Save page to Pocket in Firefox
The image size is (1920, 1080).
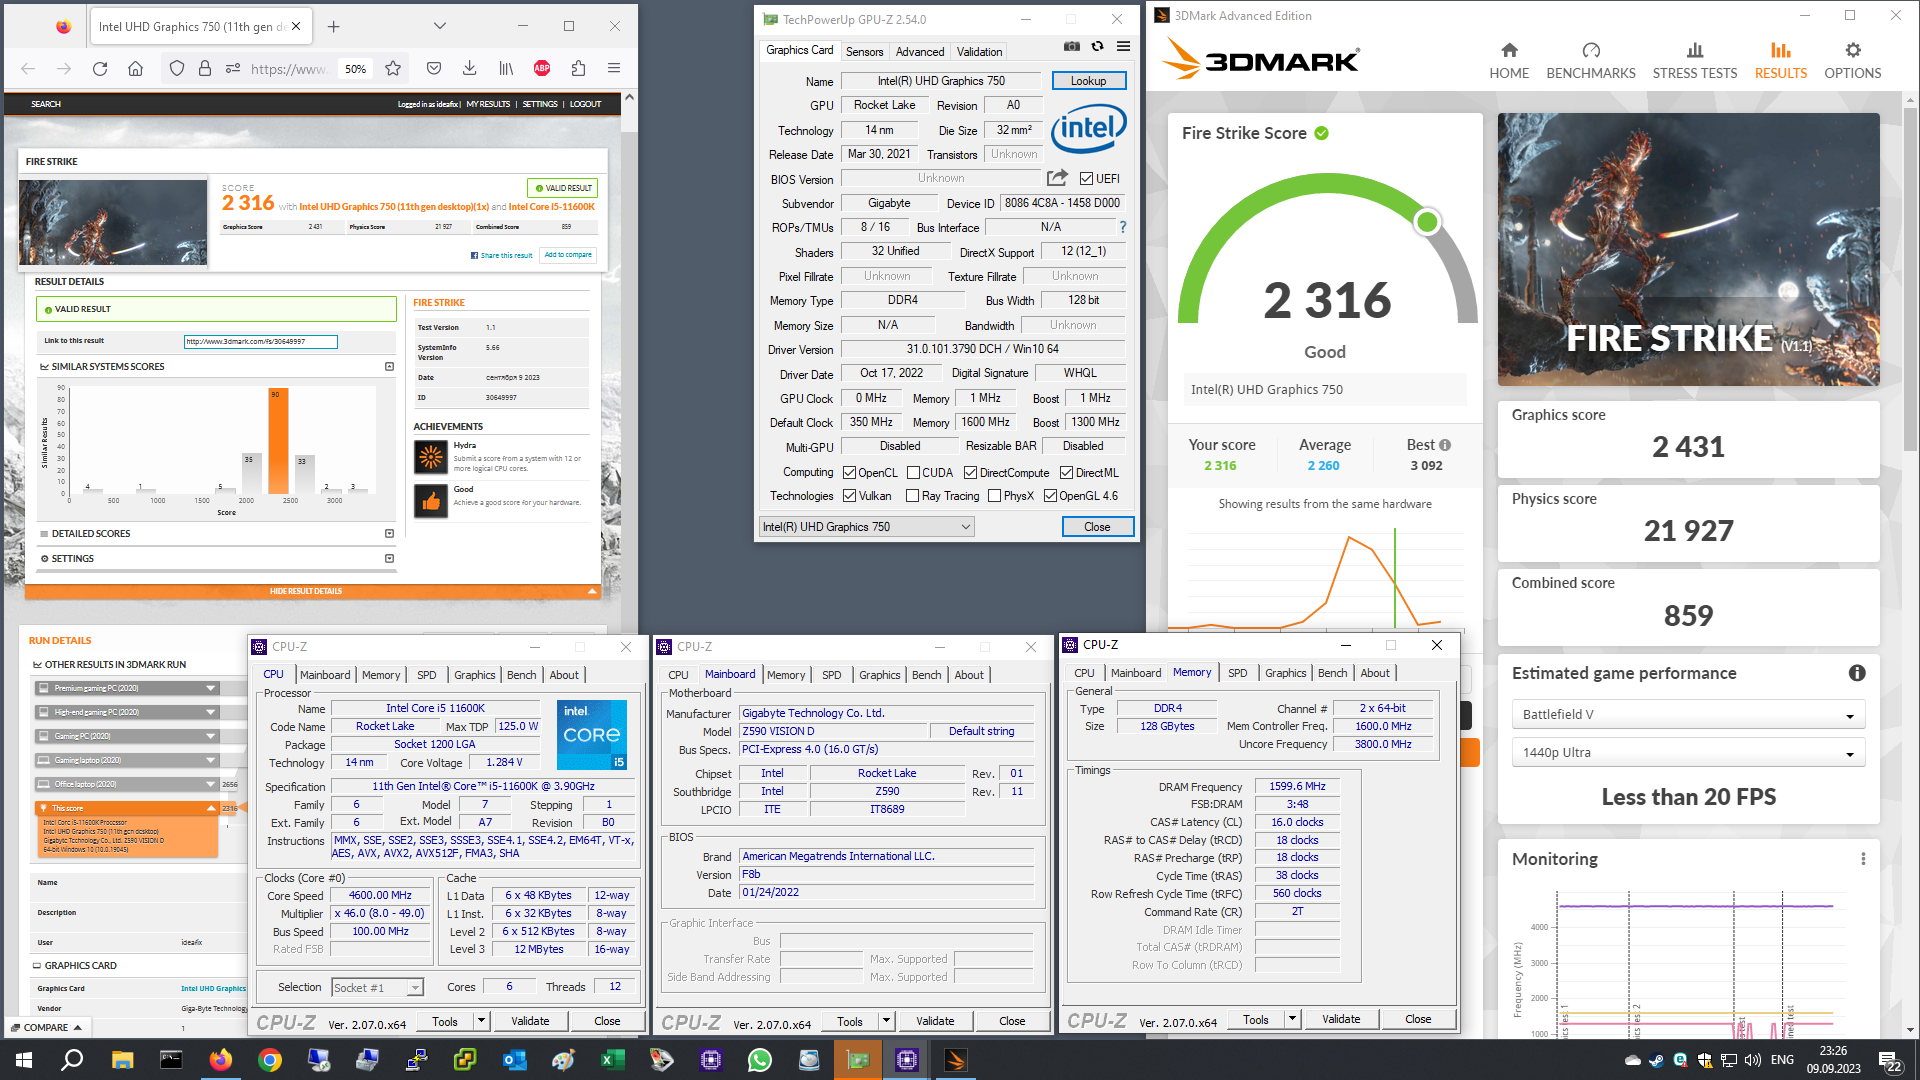434,68
